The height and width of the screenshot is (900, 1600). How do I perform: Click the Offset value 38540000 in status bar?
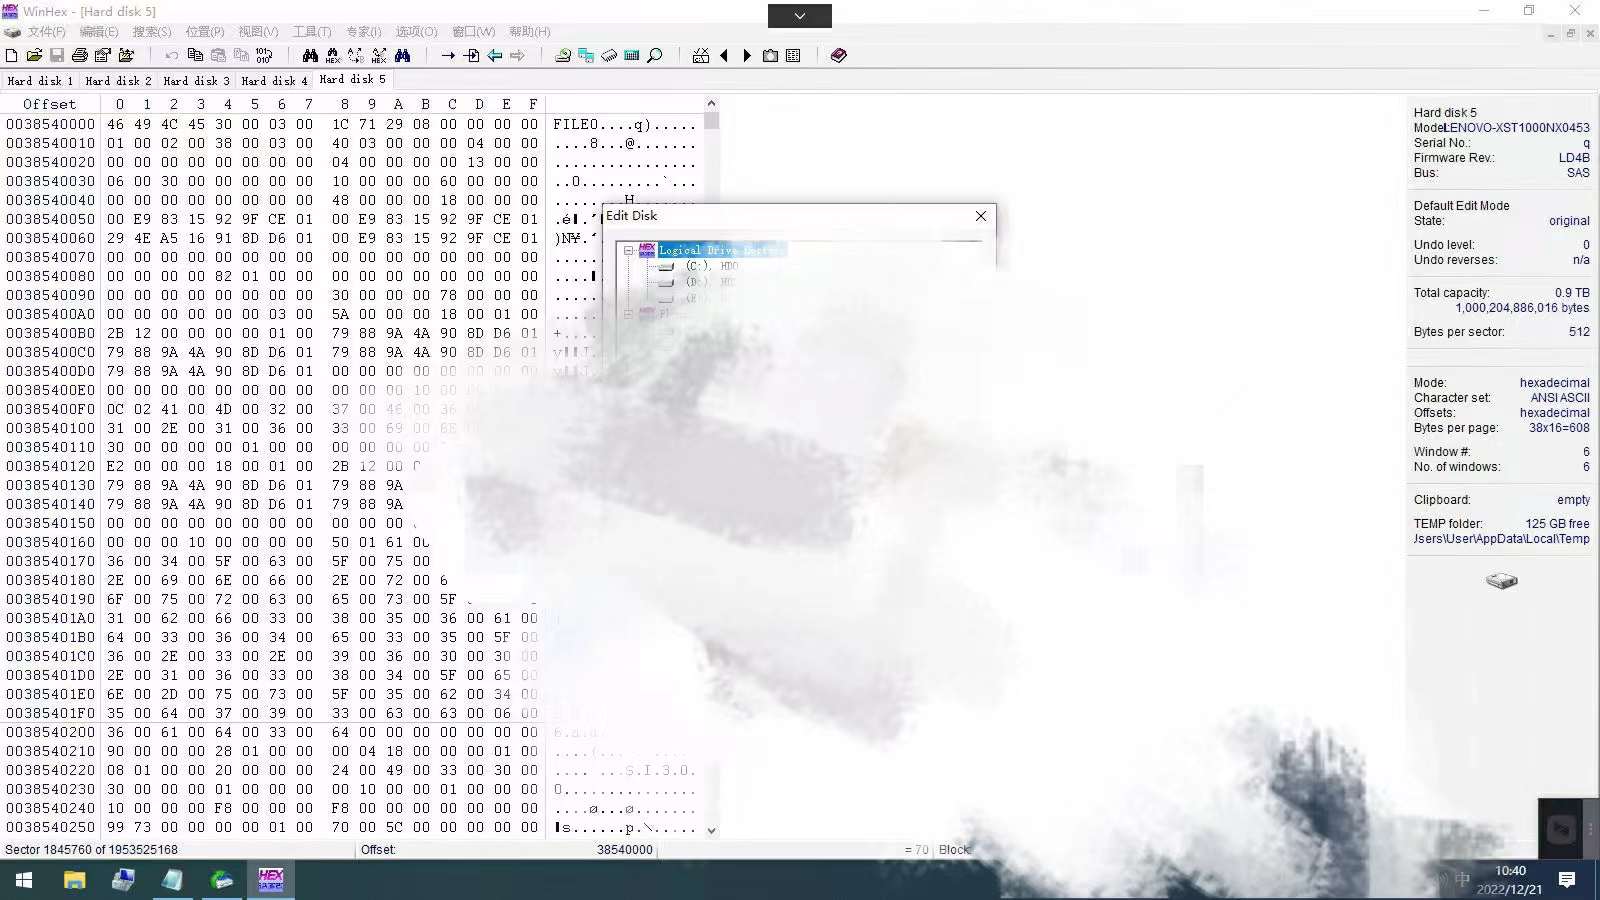624,850
